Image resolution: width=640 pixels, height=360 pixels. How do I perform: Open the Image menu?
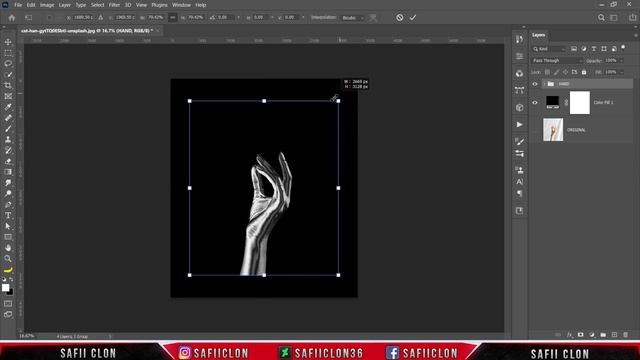click(47, 5)
